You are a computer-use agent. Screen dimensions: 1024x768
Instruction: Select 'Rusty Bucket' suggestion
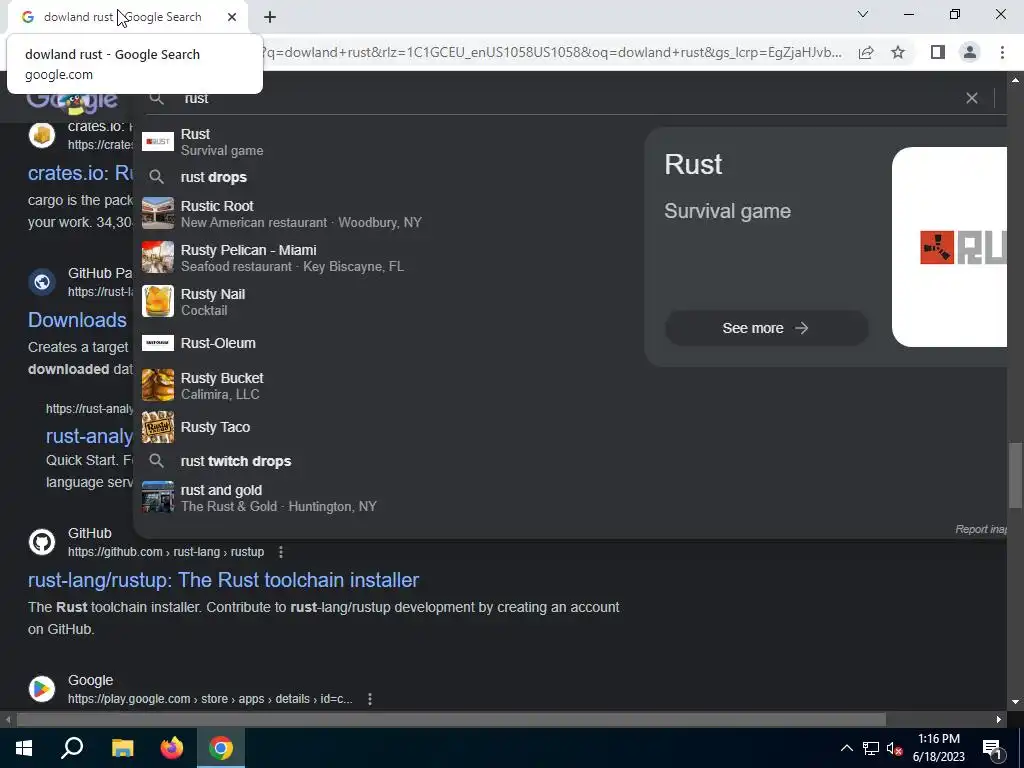coord(387,385)
